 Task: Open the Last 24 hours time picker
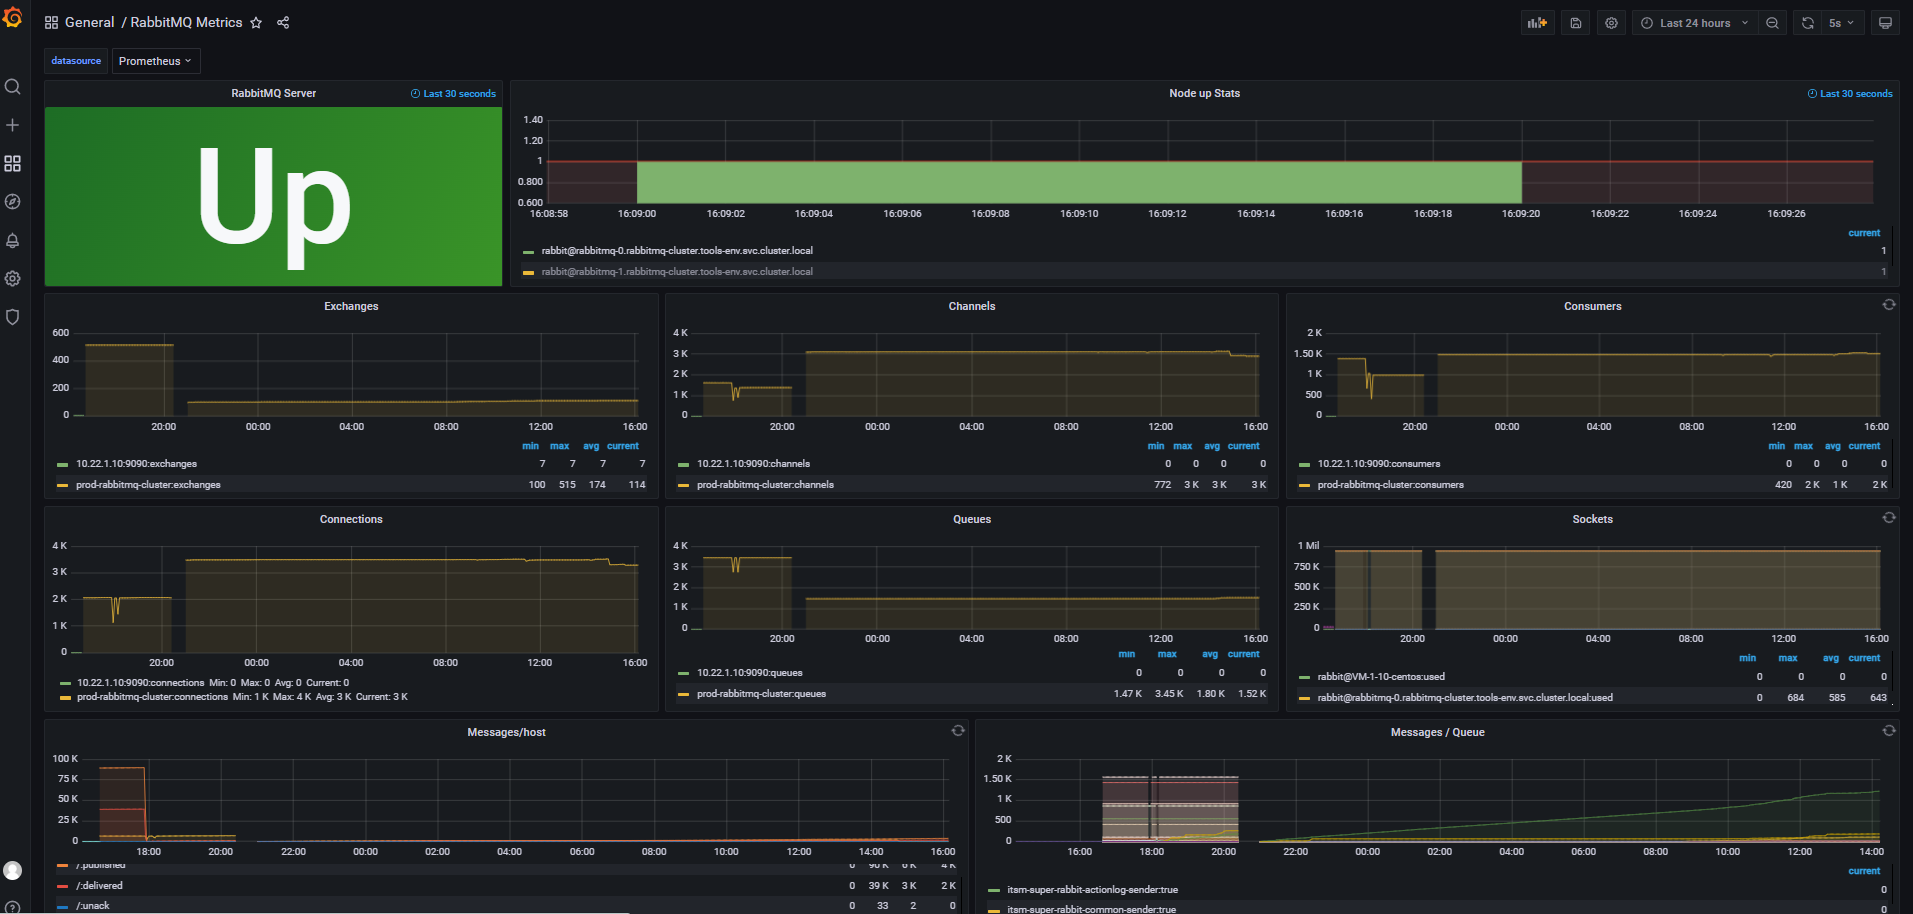(x=1694, y=23)
